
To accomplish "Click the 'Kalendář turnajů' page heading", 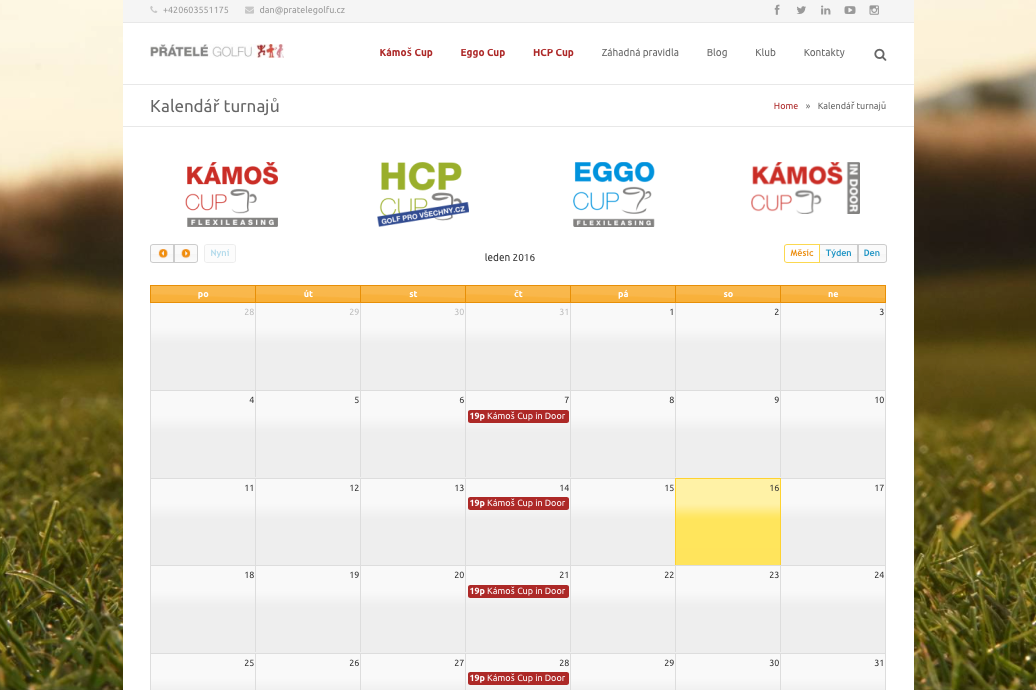I will 215,106.
